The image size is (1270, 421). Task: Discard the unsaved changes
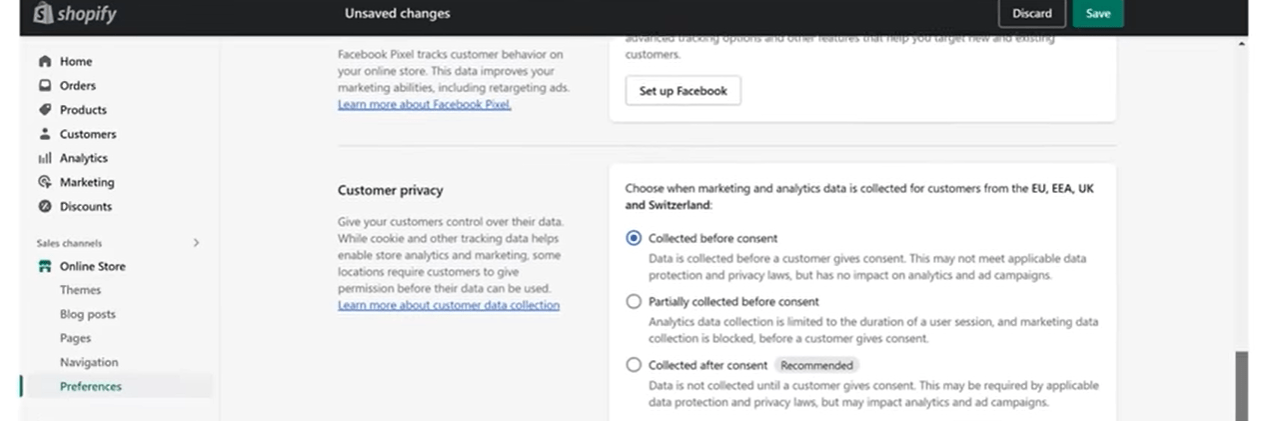pyautogui.click(x=1031, y=14)
